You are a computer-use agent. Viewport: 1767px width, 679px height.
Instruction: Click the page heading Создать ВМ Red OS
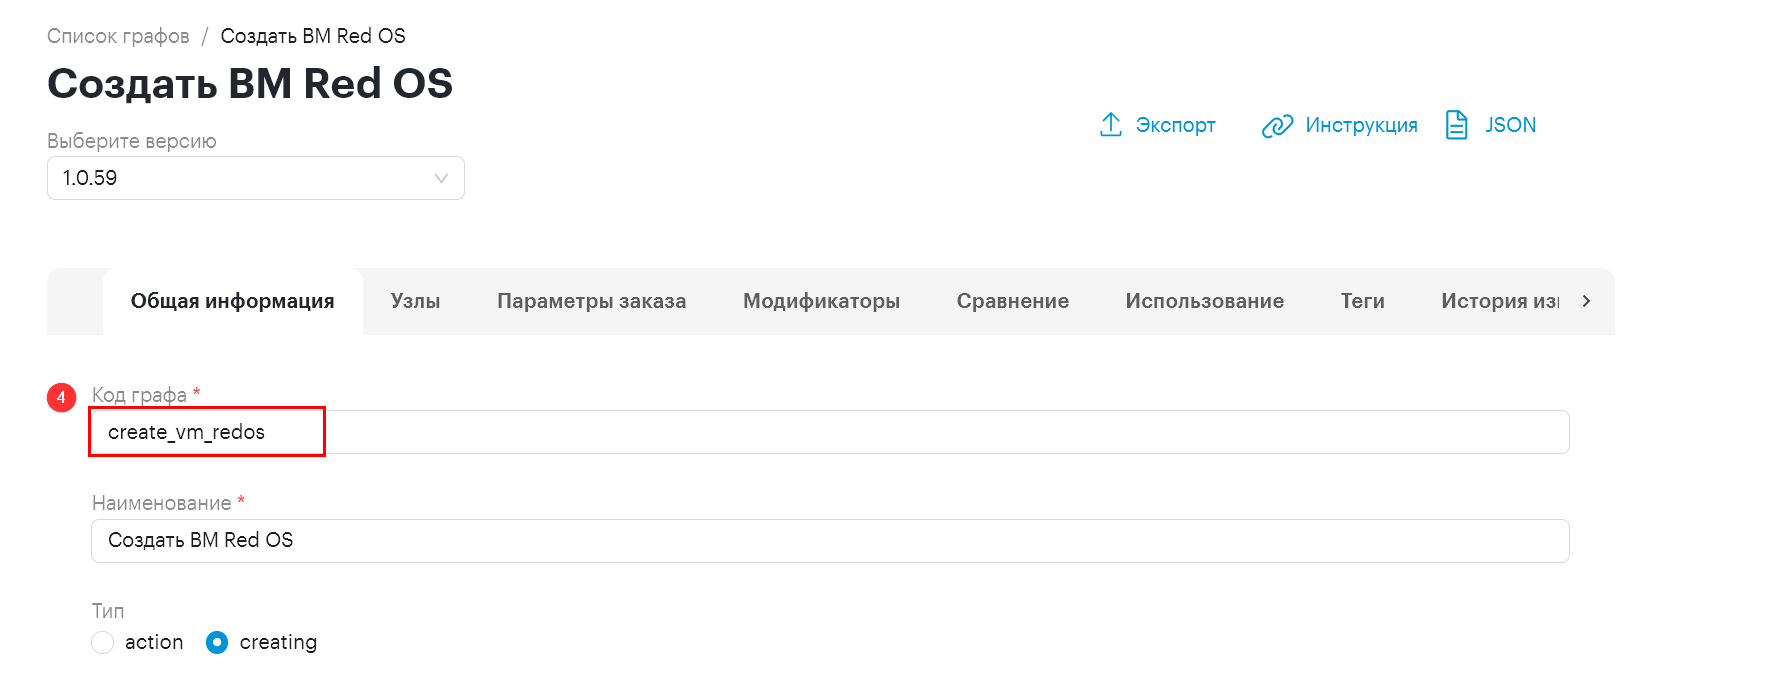[250, 84]
